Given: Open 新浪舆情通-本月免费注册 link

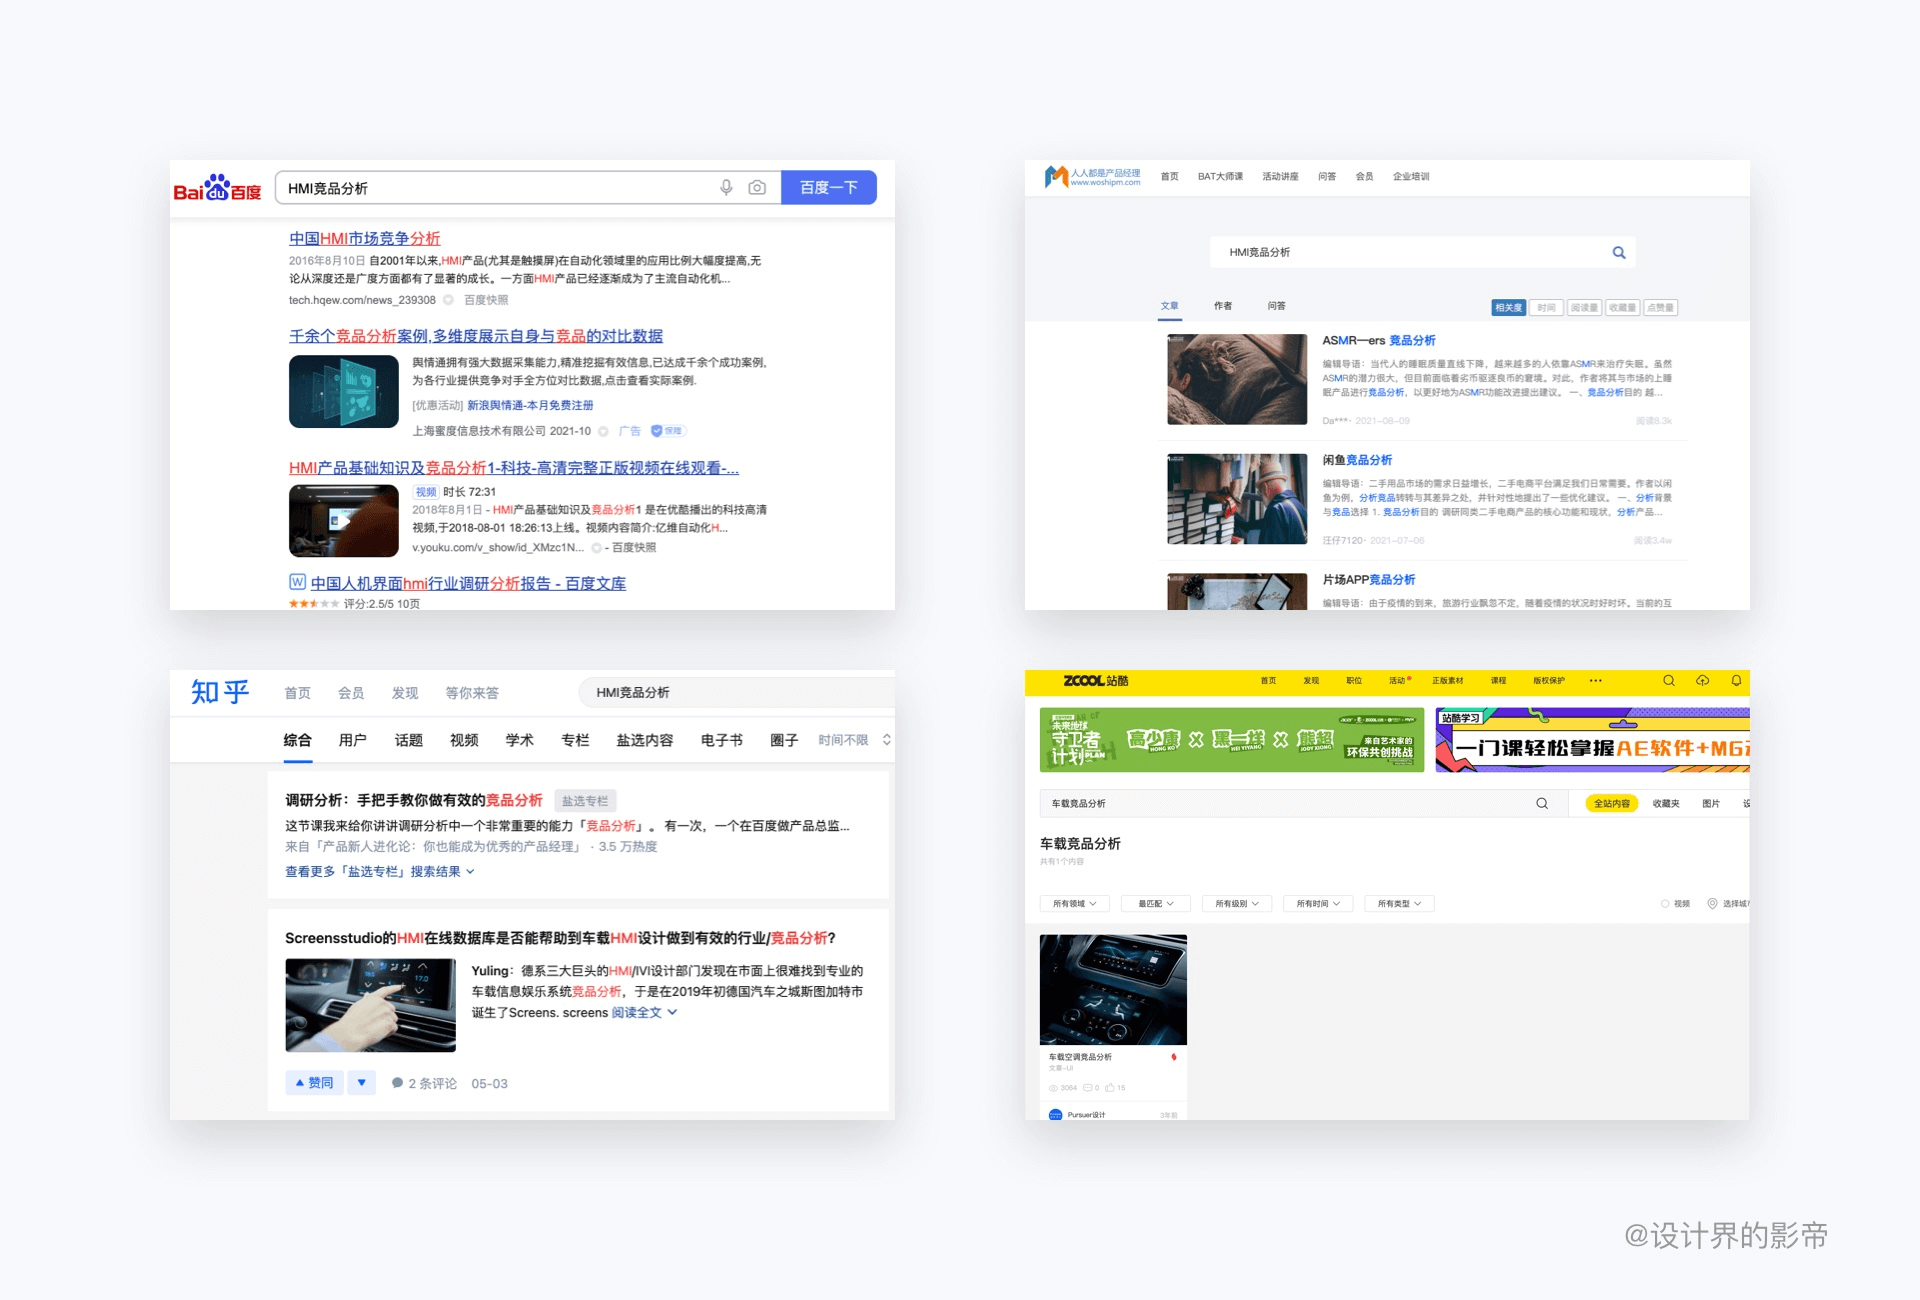Looking at the screenshot, I should click(530, 405).
